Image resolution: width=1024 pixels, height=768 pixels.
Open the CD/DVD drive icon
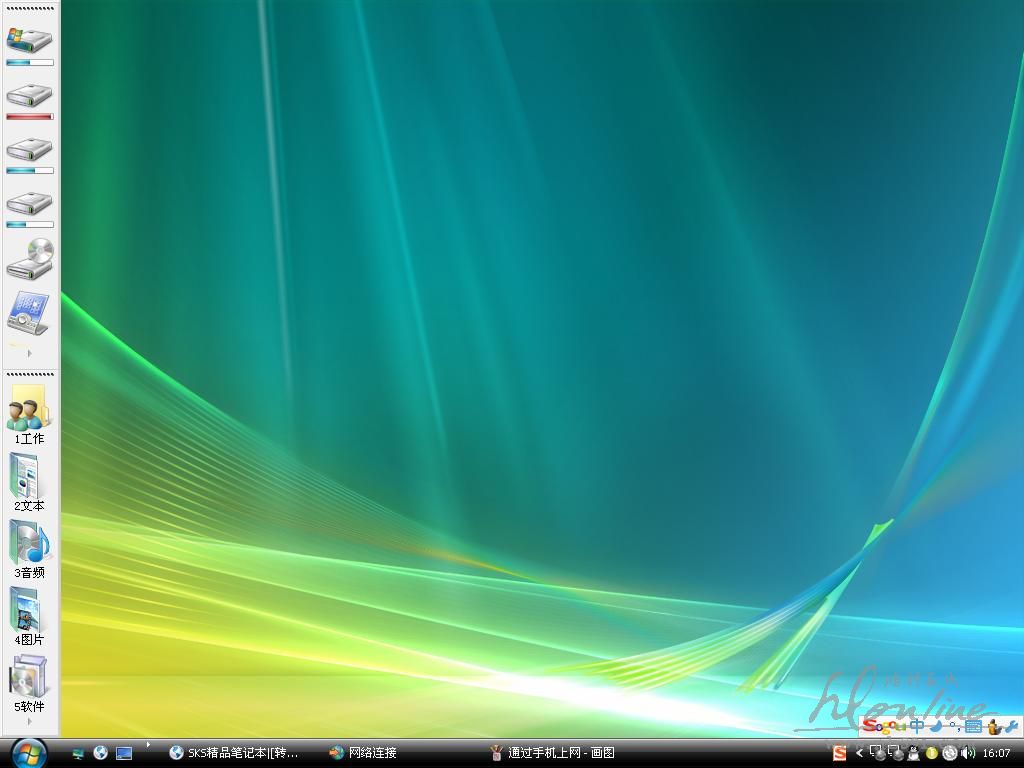coord(29,259)
